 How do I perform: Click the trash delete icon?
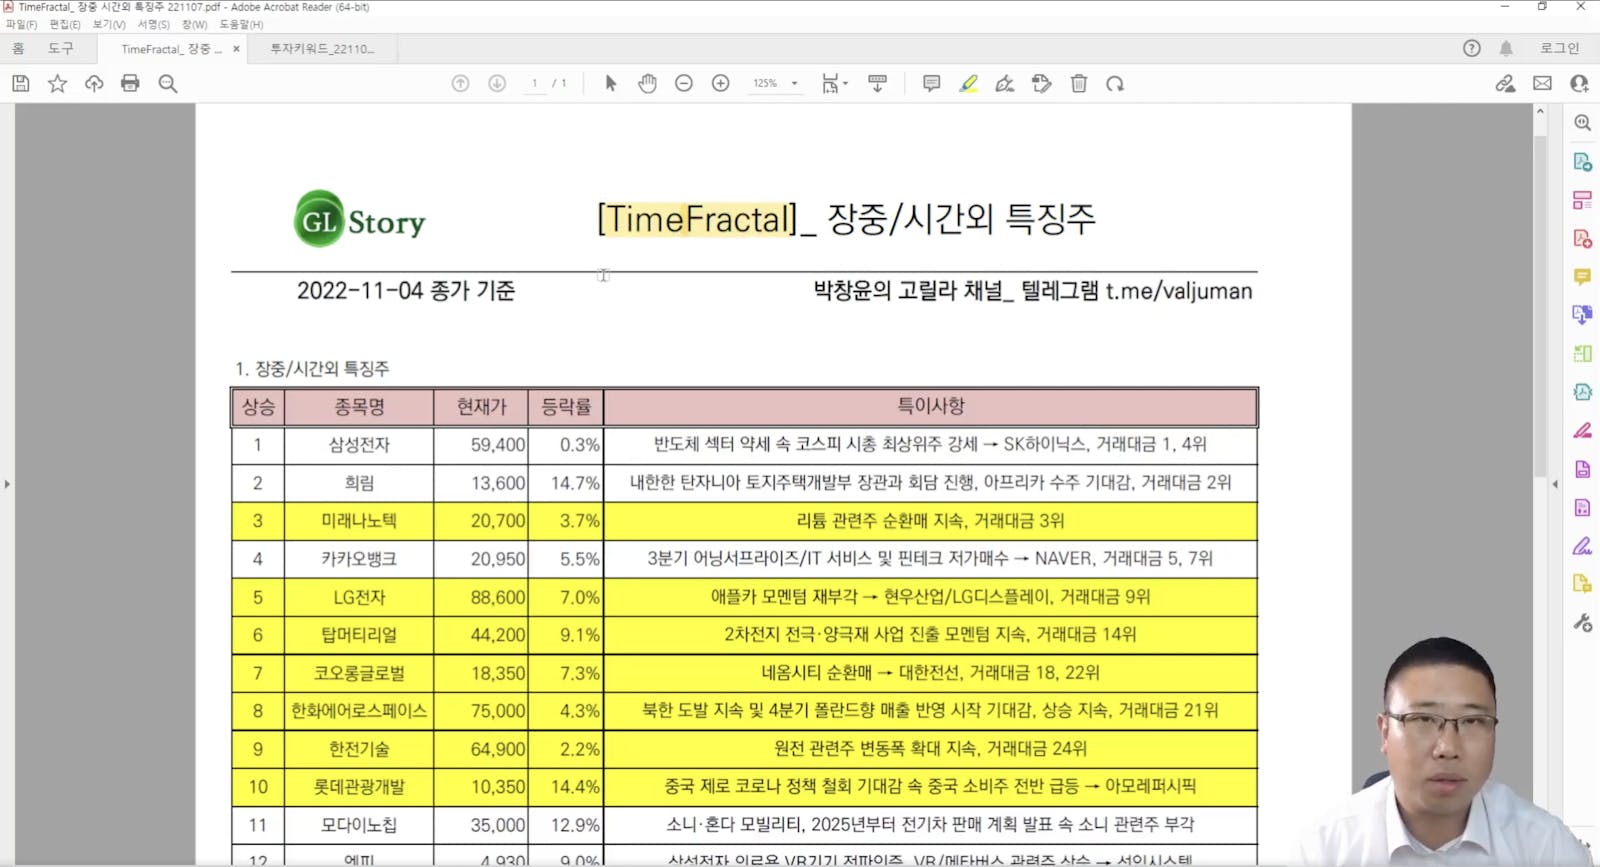1078,84
